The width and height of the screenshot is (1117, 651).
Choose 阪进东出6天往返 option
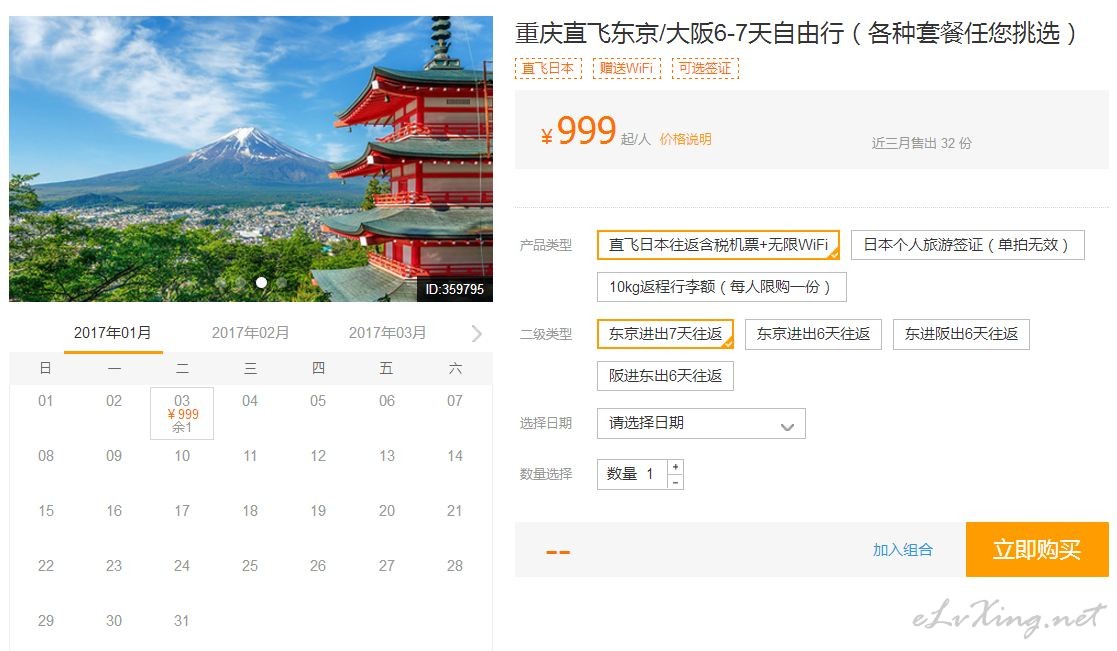click(x=665, y=376)
